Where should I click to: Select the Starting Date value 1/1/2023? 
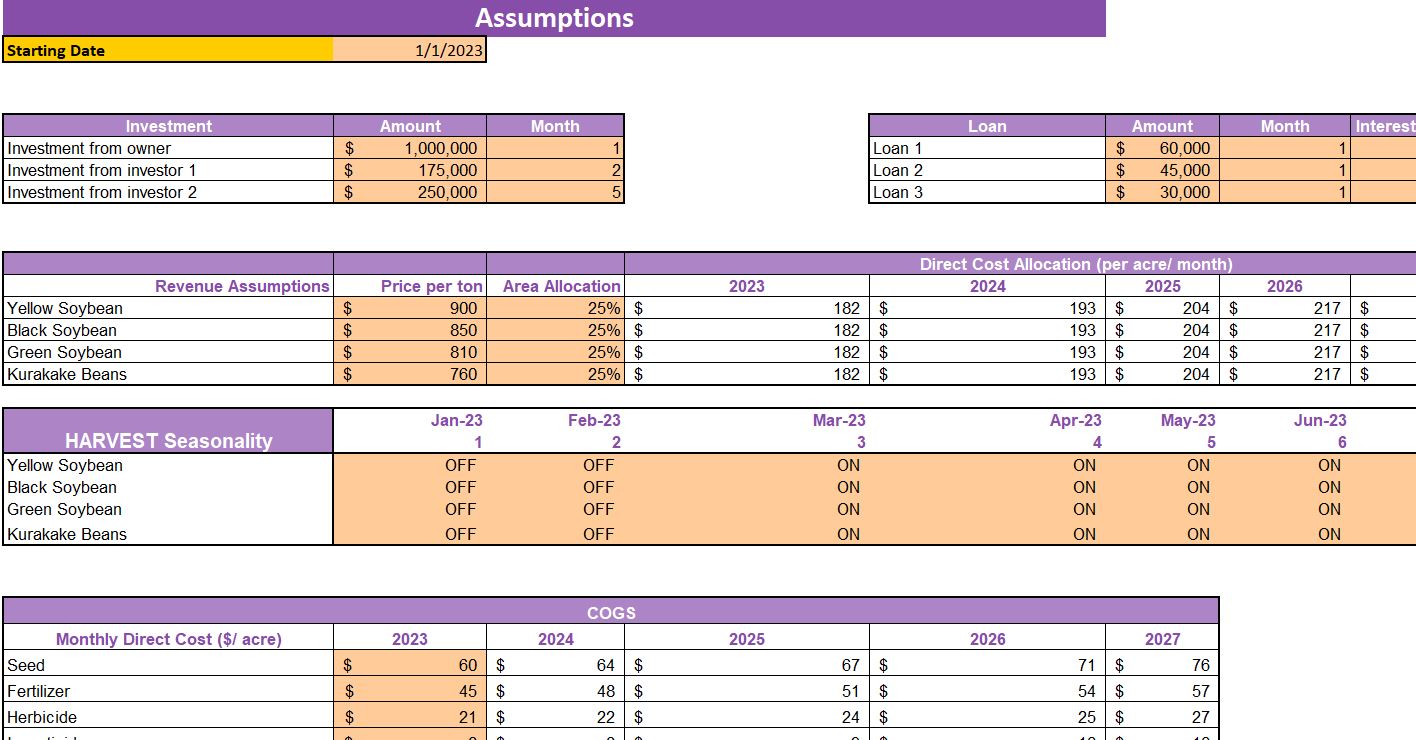[410, 50]
